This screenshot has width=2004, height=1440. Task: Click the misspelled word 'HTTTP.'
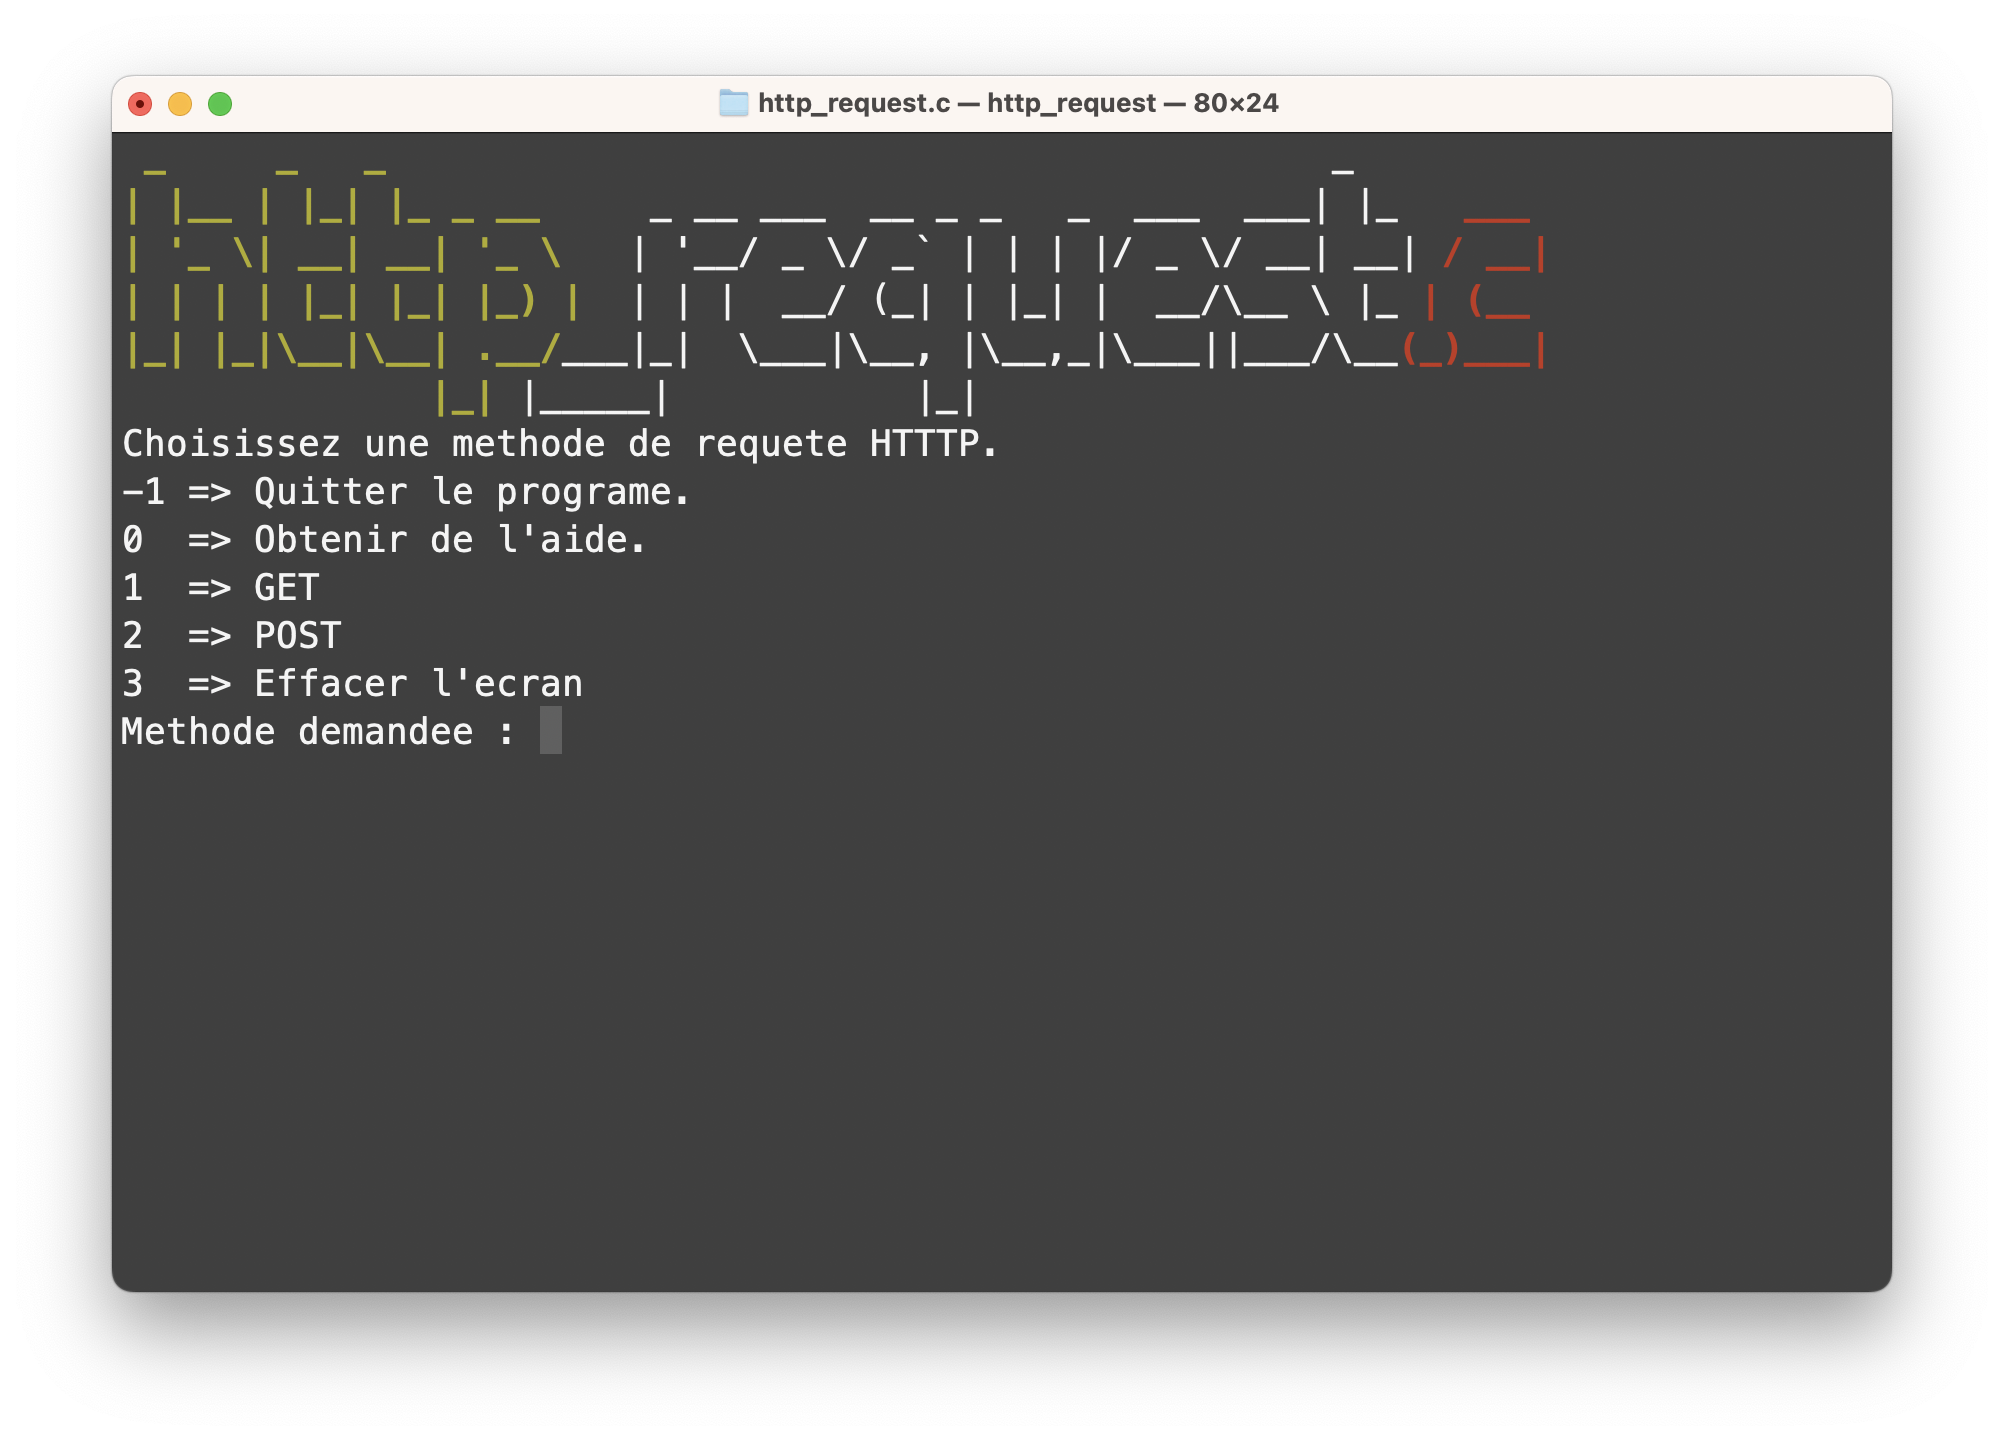click(x=933, y=444)
